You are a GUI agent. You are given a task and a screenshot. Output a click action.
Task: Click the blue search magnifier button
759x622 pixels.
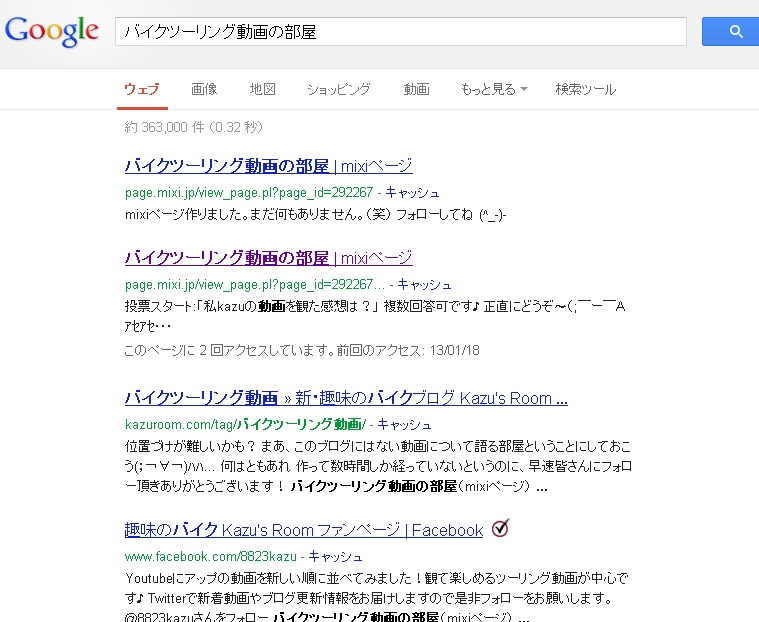pyautogui.click(x=736, y=32)
